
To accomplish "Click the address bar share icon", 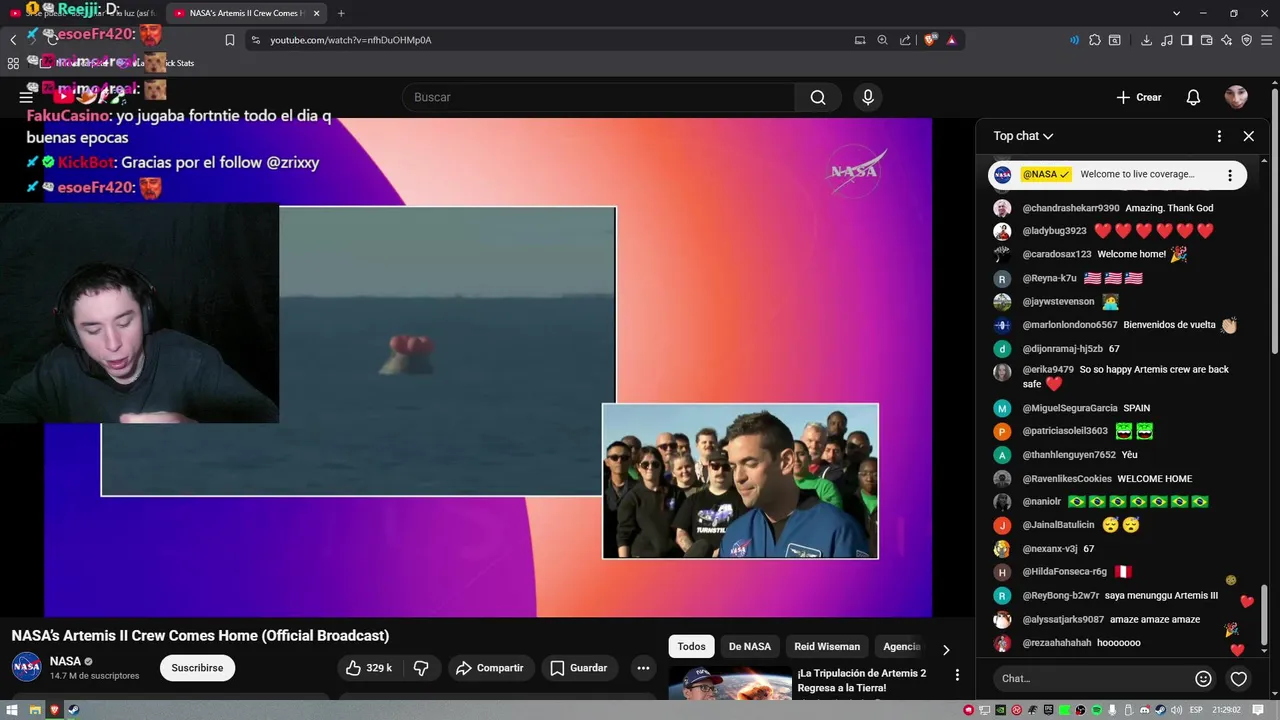I will (x=905, y=40).
